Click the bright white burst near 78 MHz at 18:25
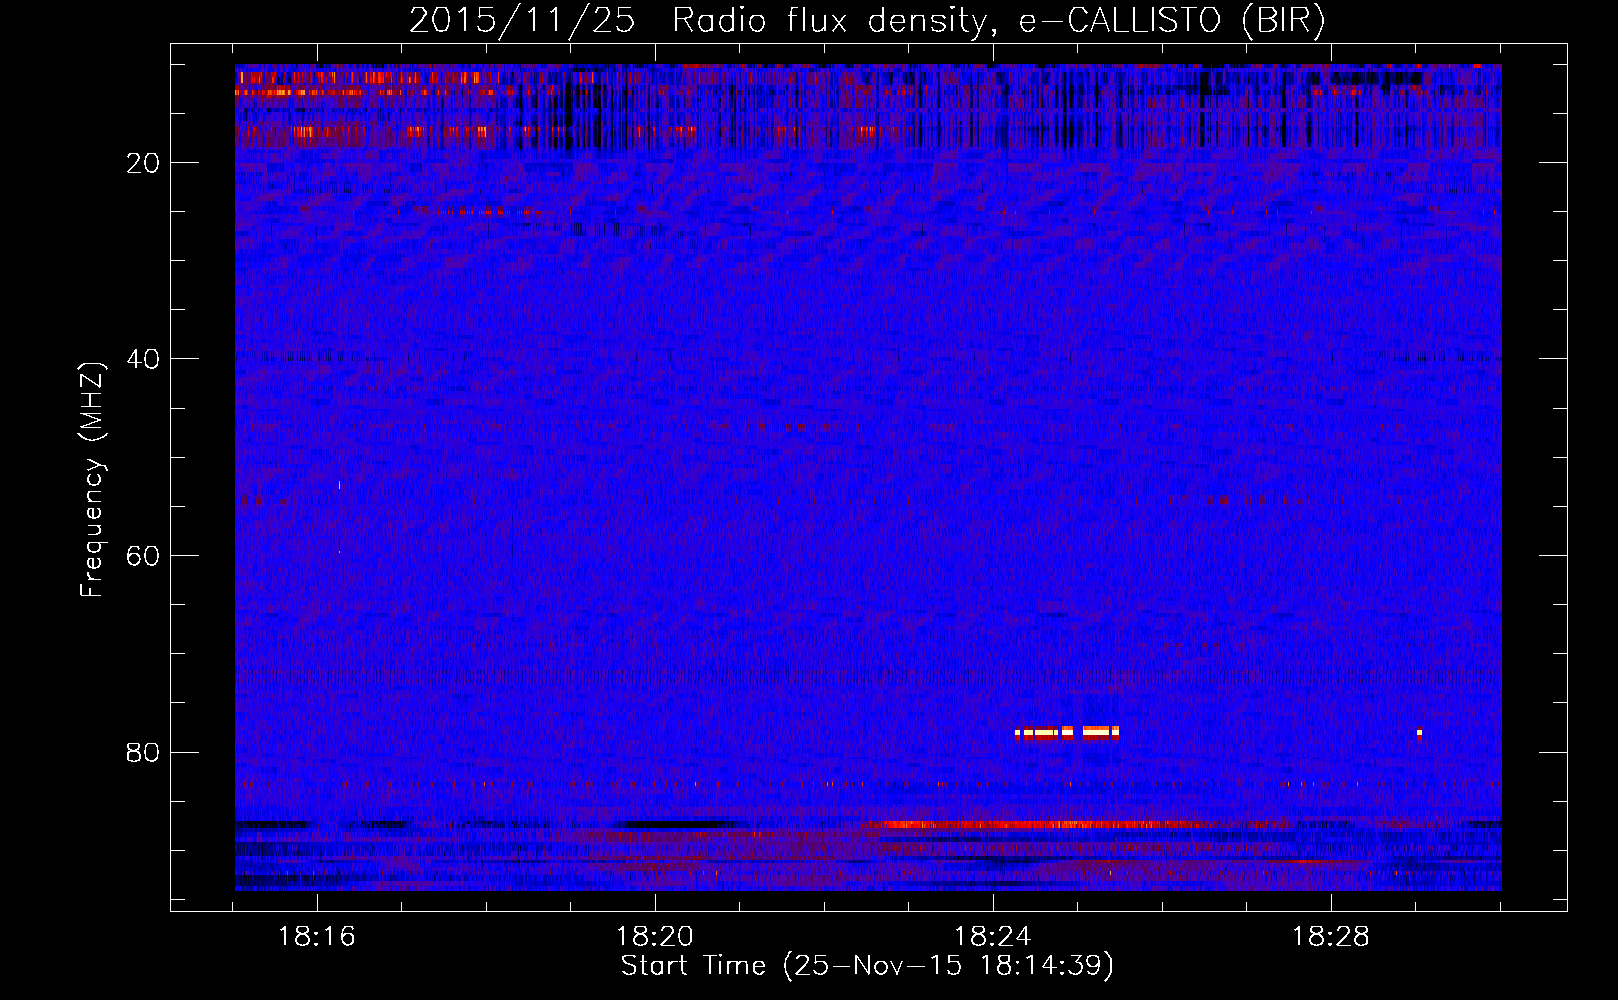 [1067, 732]
